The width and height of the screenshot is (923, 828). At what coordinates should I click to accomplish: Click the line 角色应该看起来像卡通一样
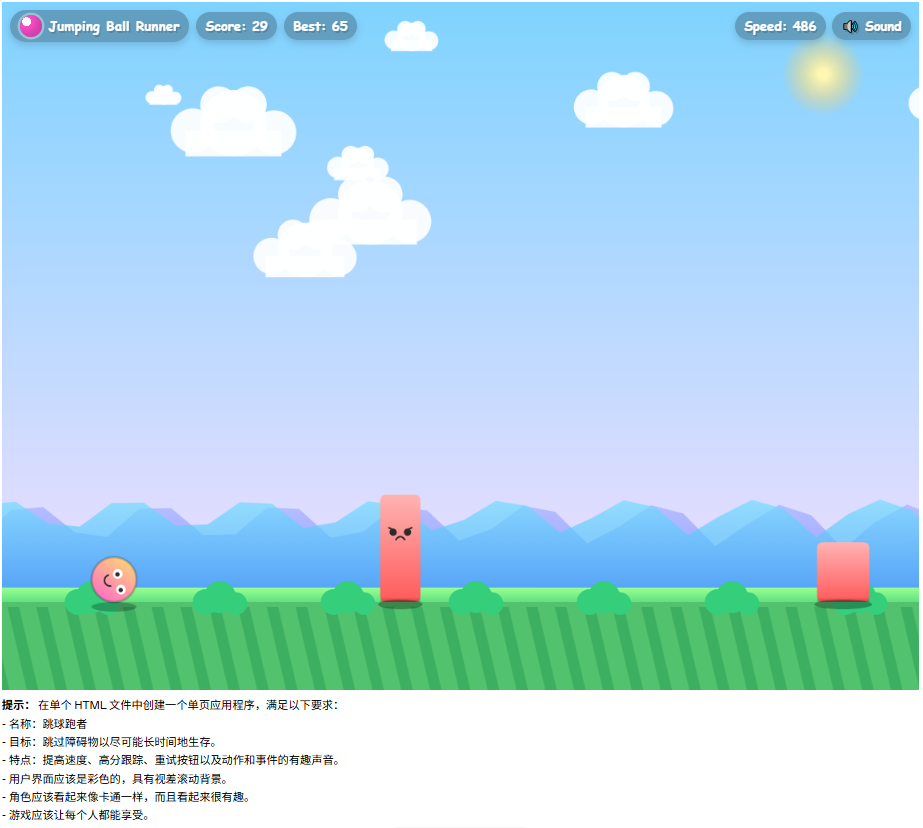coord(127,797)
